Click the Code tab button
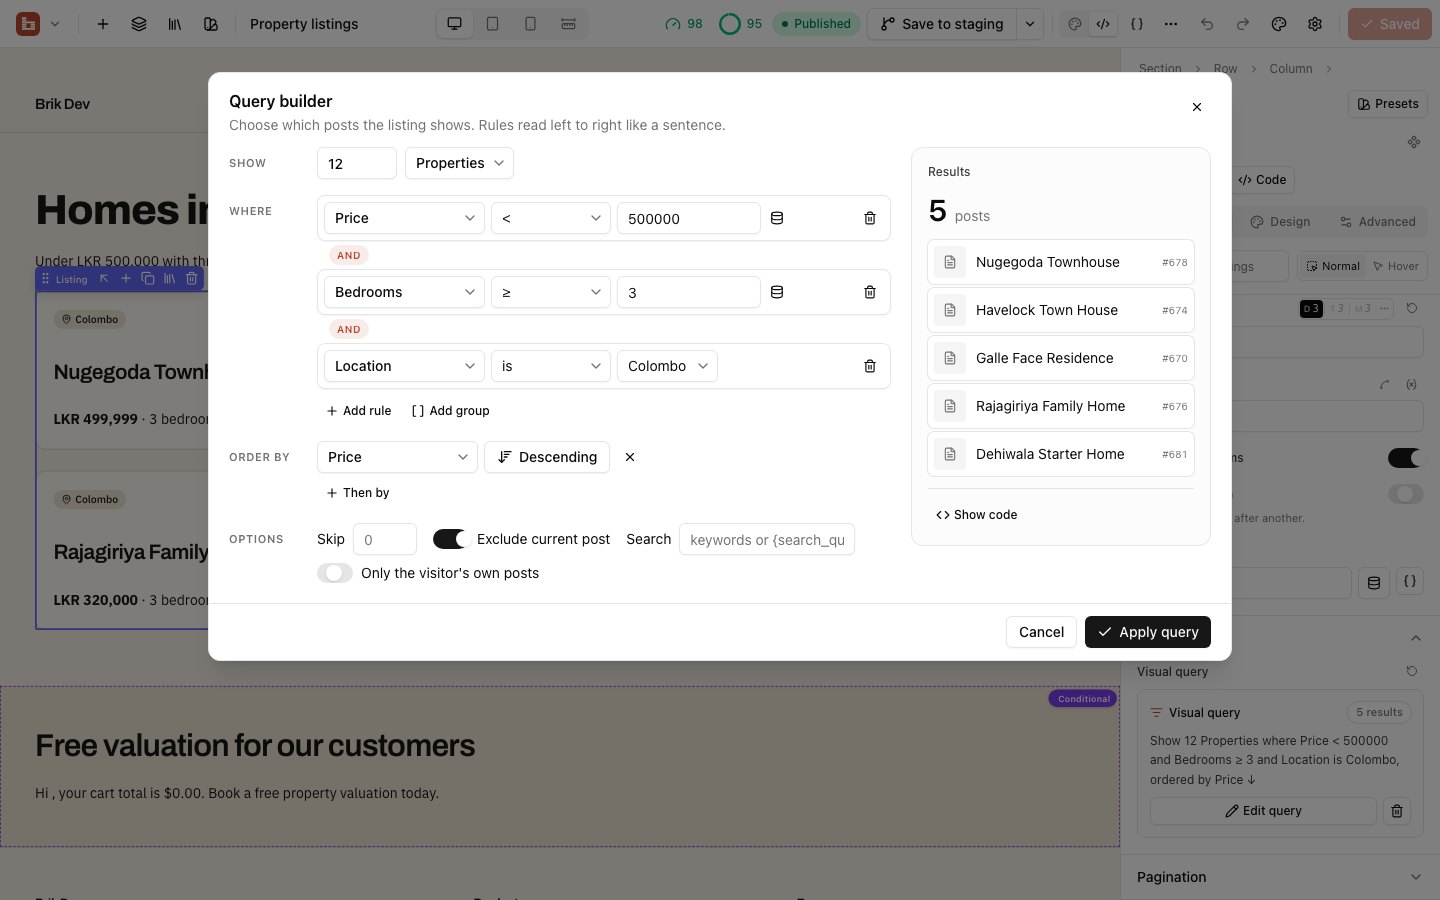This screenshot has height=900, width=1440. (1262, 180)
